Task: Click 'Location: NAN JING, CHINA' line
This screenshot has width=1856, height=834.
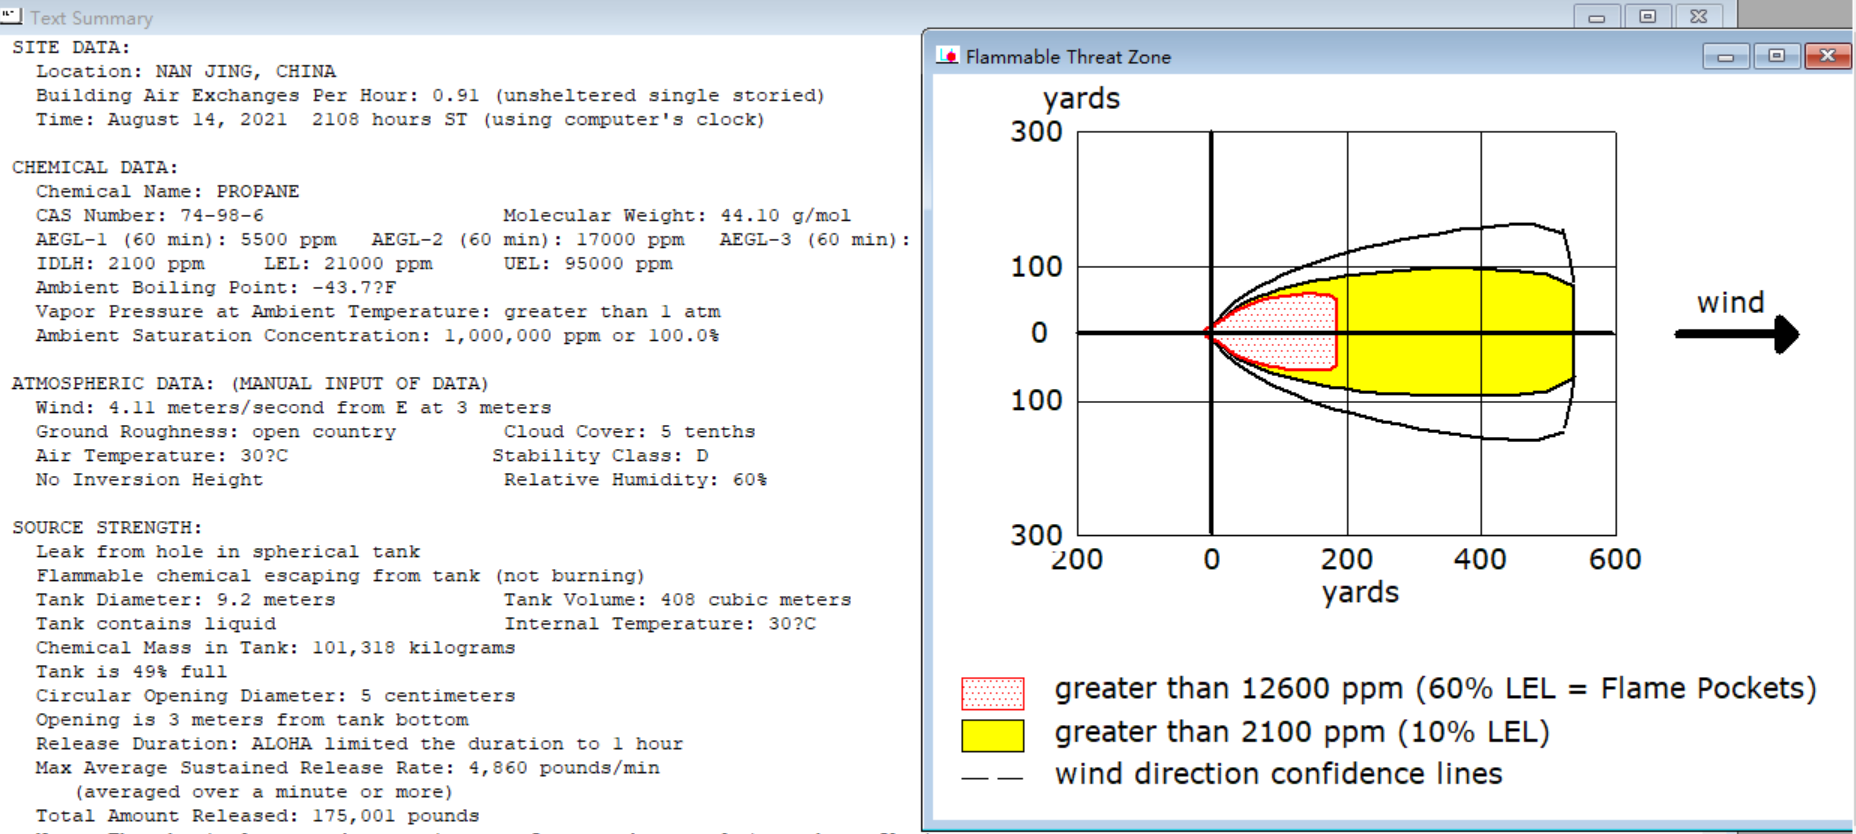Action: click(x=186, y=71)
